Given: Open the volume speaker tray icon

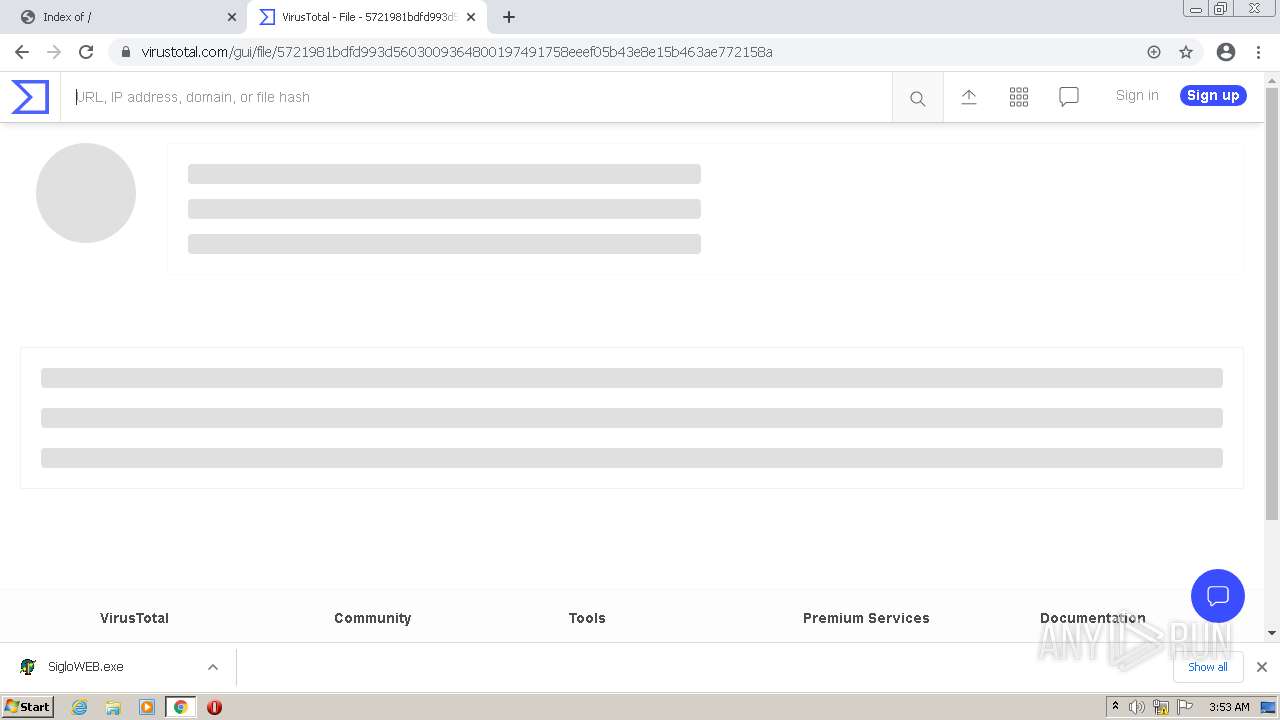Looking at the screenshot, I should (x=1137, y=707).
